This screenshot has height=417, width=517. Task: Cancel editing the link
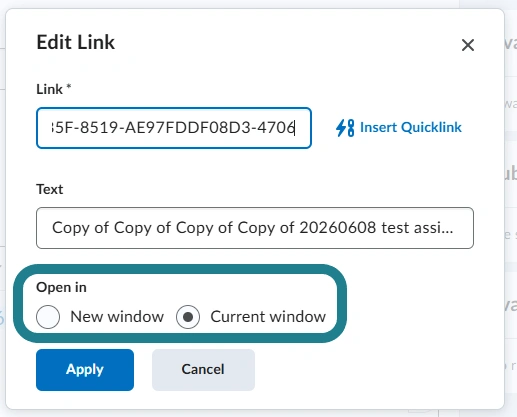click(203, 370)
